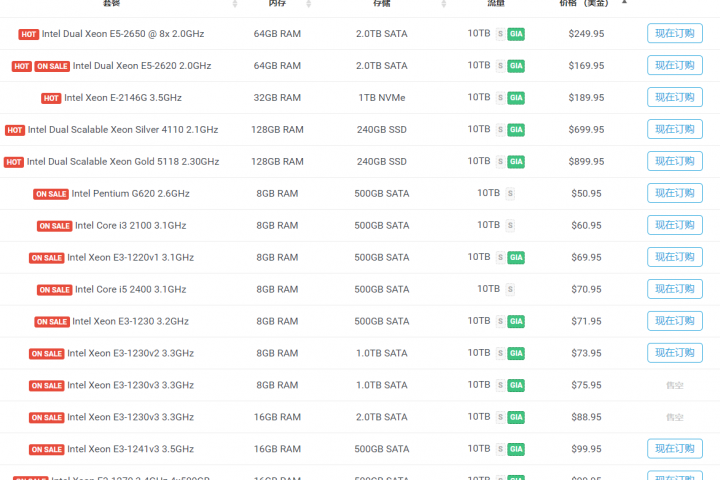The image size is (720, 480).
Task: Click ON SALE badge for Xeon E3-1230v2
Action: (46, 354)
